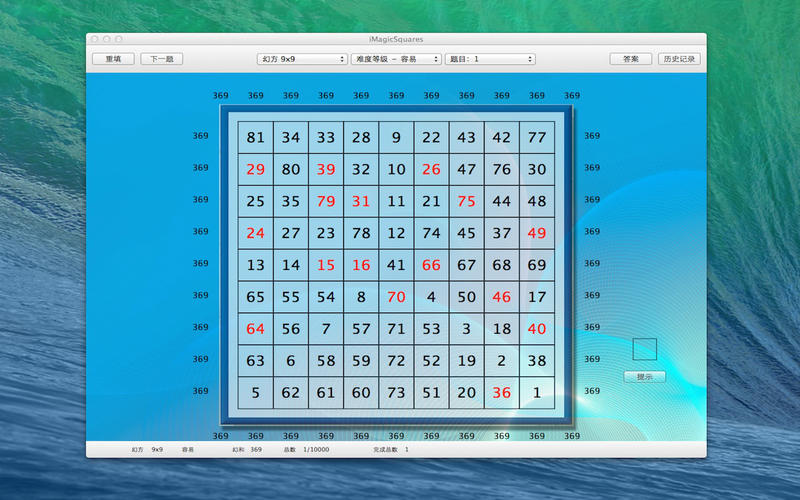Select the red 64 cell

(x=256, y=329)
